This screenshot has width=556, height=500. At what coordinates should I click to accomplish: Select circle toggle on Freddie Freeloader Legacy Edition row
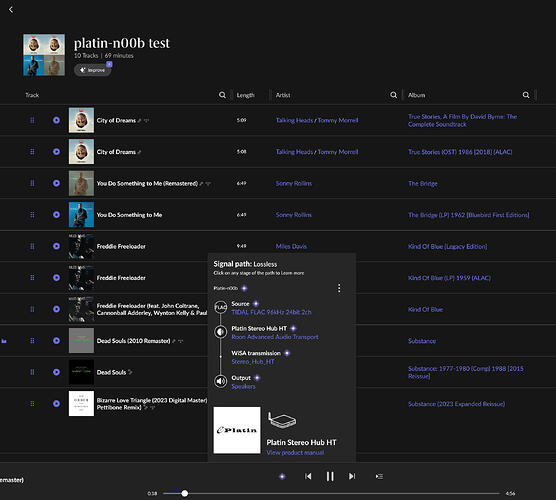pos(56,246)
